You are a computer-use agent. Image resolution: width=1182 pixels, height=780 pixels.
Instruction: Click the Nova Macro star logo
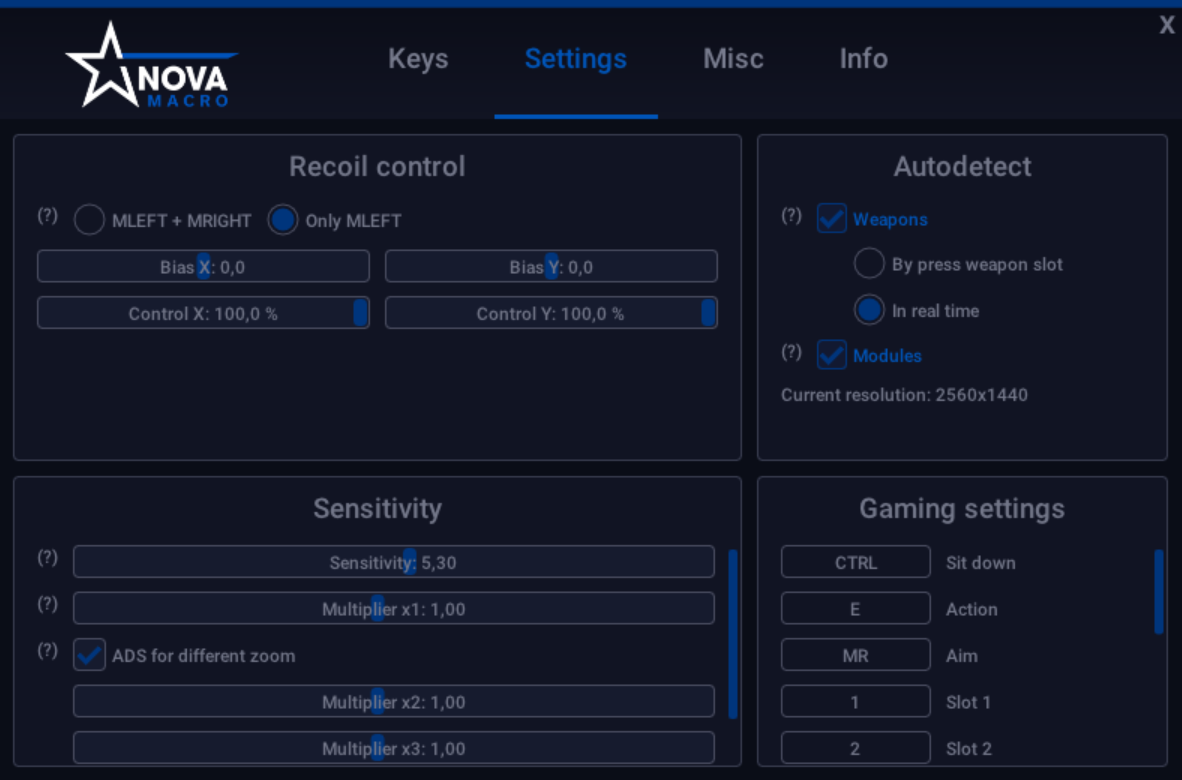[150, 66]
